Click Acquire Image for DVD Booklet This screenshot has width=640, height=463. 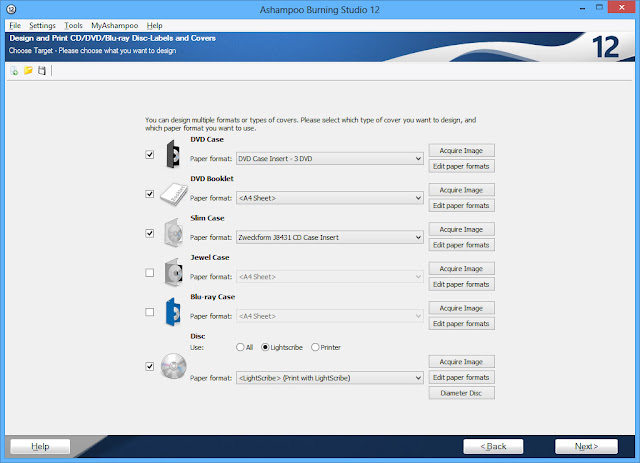click(461, 190)
